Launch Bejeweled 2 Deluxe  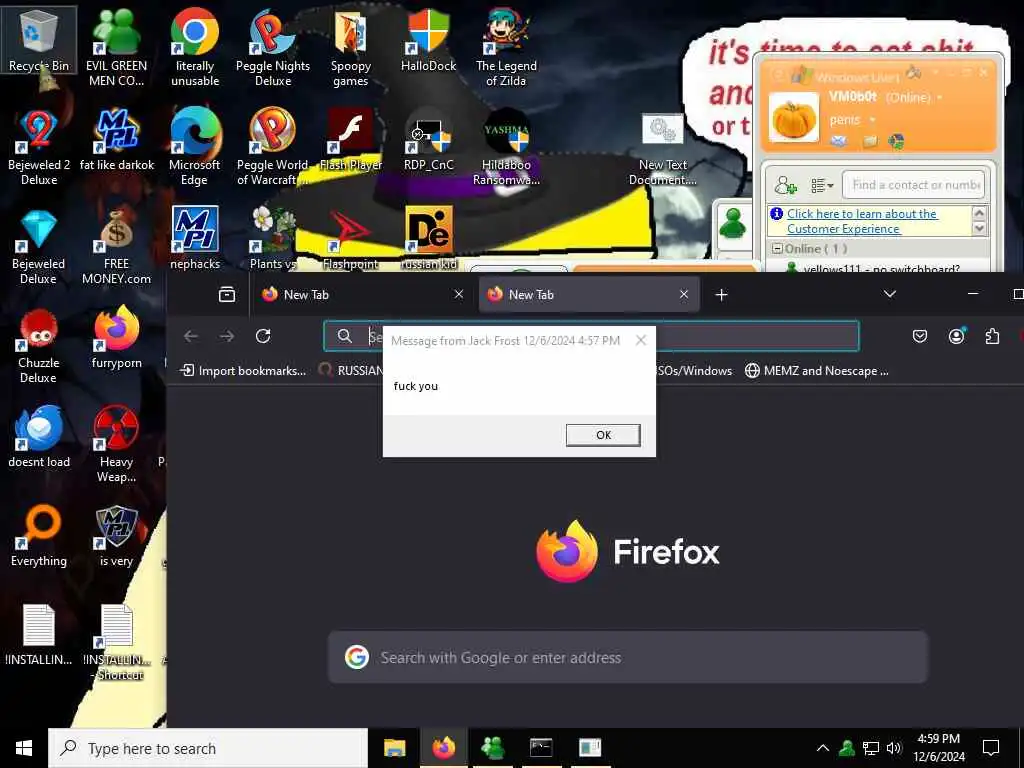tap(39, 146)
